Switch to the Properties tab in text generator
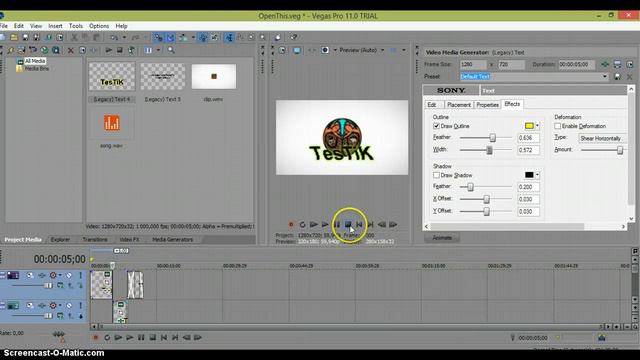 point(487,105)
